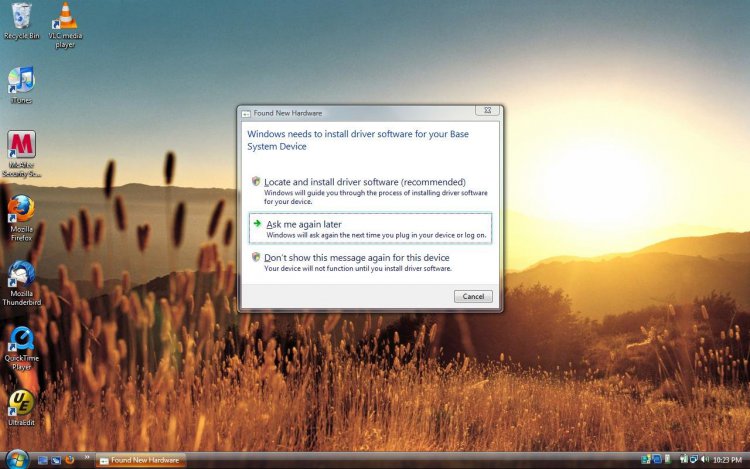Click the shield icon beside Locate and install
750x469 pixels.
[256, 181]
